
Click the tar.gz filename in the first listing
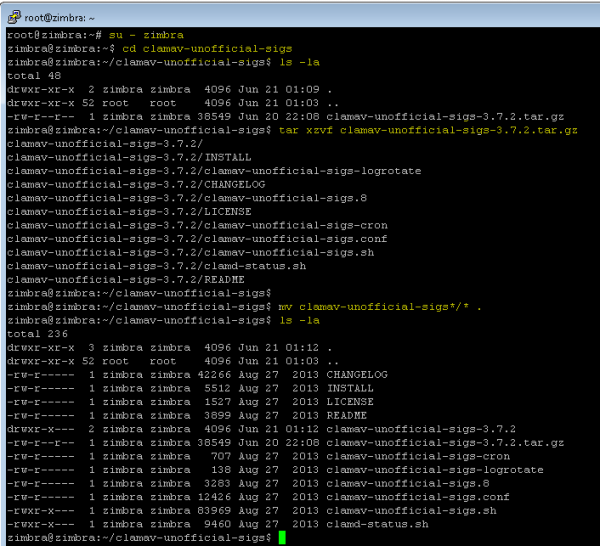pyautogui.click(x=445, y=117)
